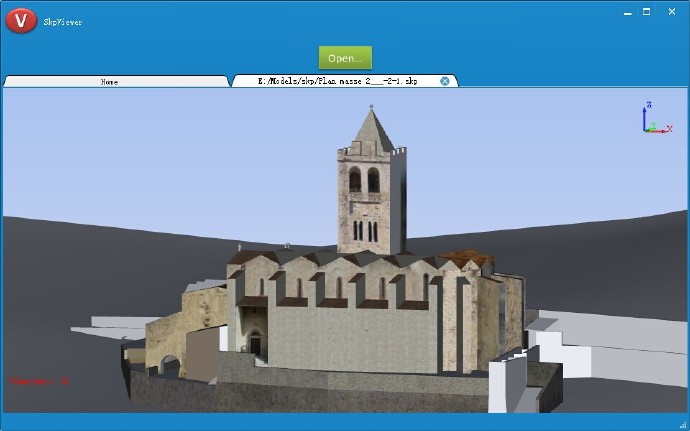Click the church's arched entrance doorway
The width and height of the screenshot is (690, 431).
[x=255, y=343]
